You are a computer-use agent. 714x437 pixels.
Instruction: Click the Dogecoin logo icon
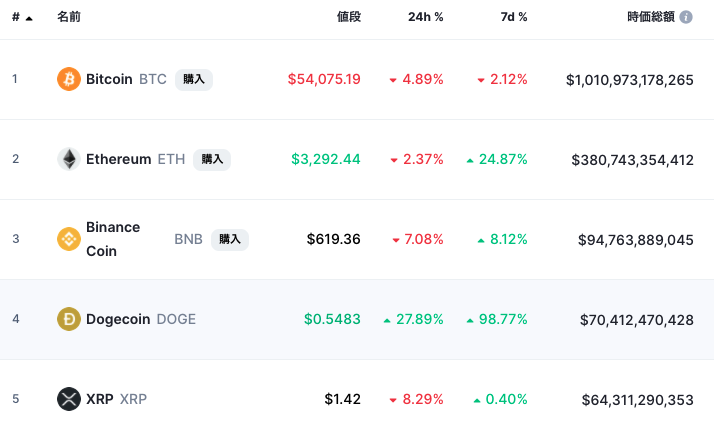point(69,319)
